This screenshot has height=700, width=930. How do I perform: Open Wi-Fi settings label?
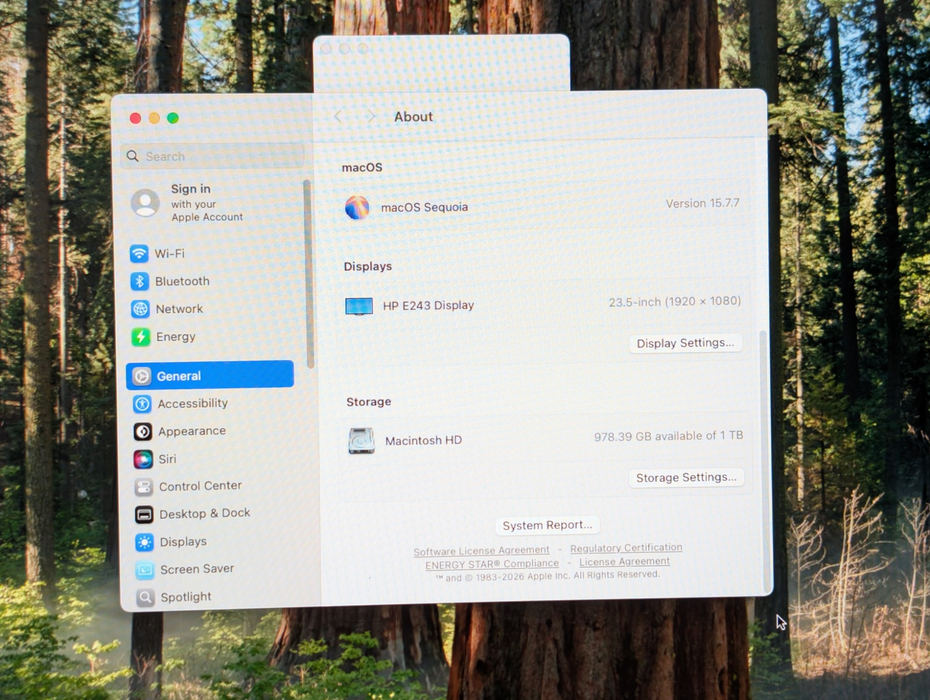[170, 253]
